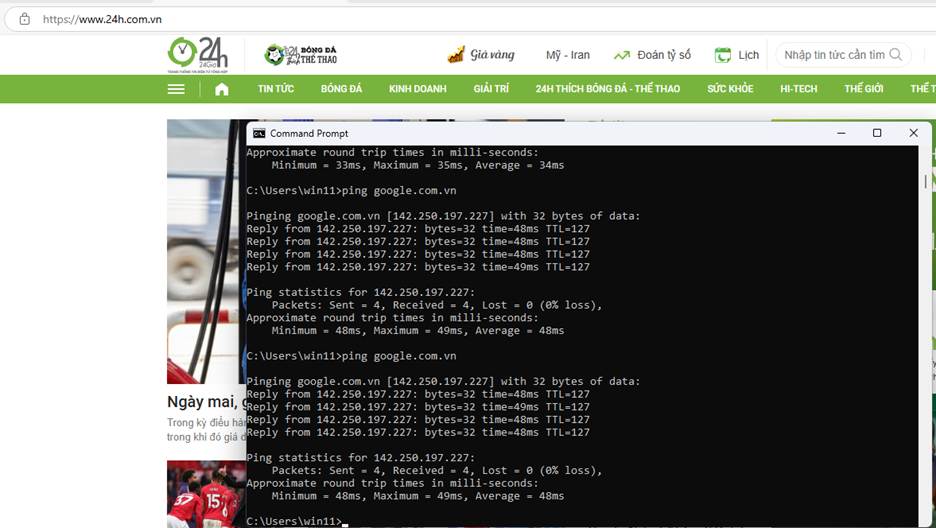This screenshot has height=528, width=936.
Task: Select the HI-TECH menu item
Action: pos(798,89)
